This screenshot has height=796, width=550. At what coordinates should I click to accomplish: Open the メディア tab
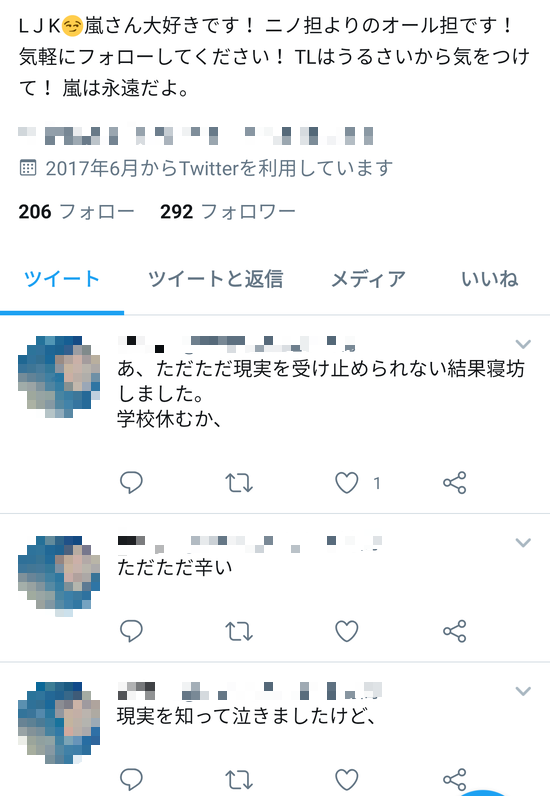(368, 279)
